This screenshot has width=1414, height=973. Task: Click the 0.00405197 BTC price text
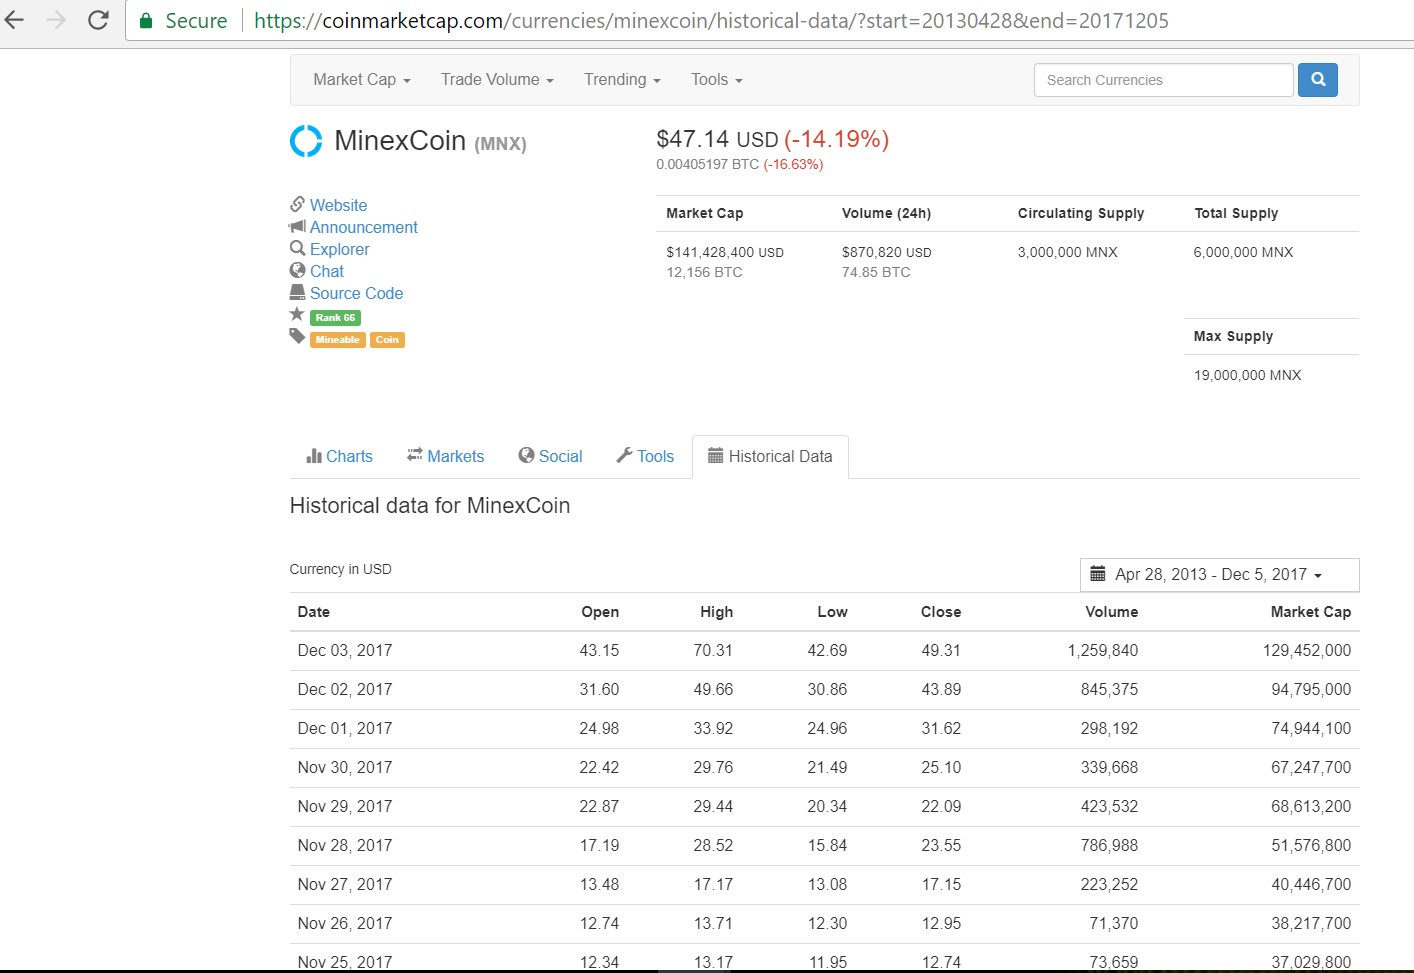(708, 164)
